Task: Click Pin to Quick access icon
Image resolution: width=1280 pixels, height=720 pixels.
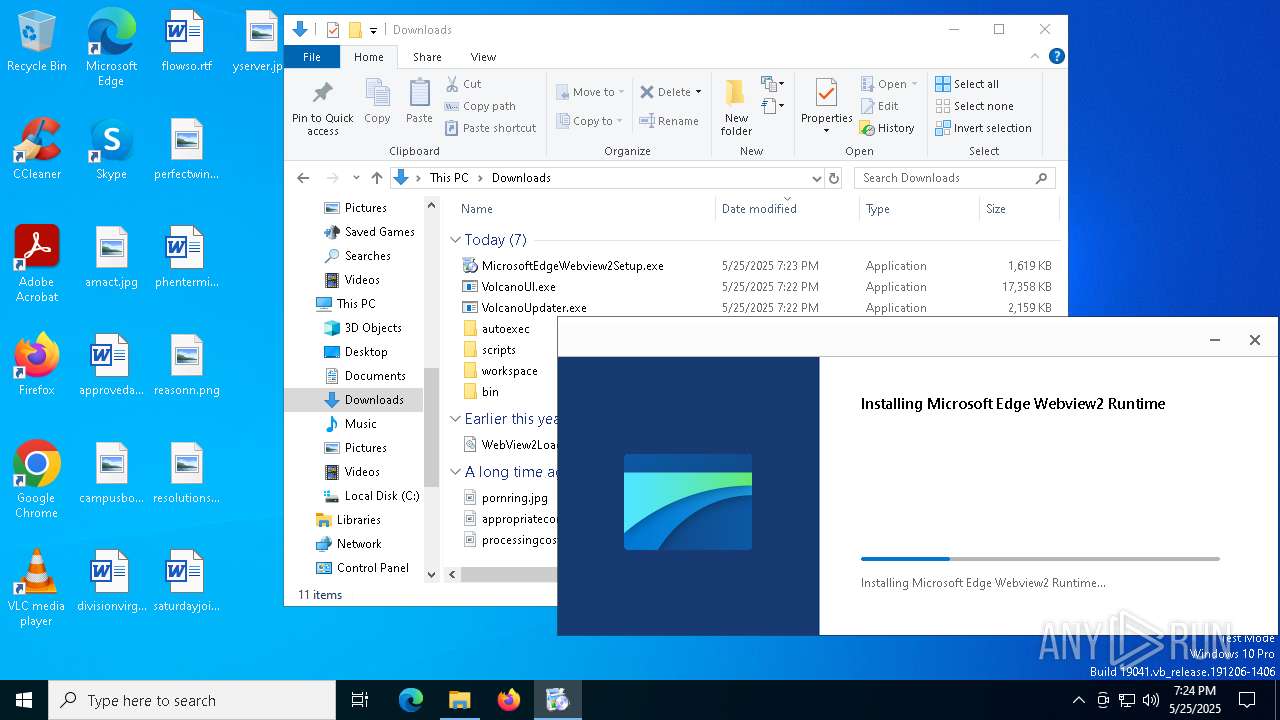Action: pos(322,108)
